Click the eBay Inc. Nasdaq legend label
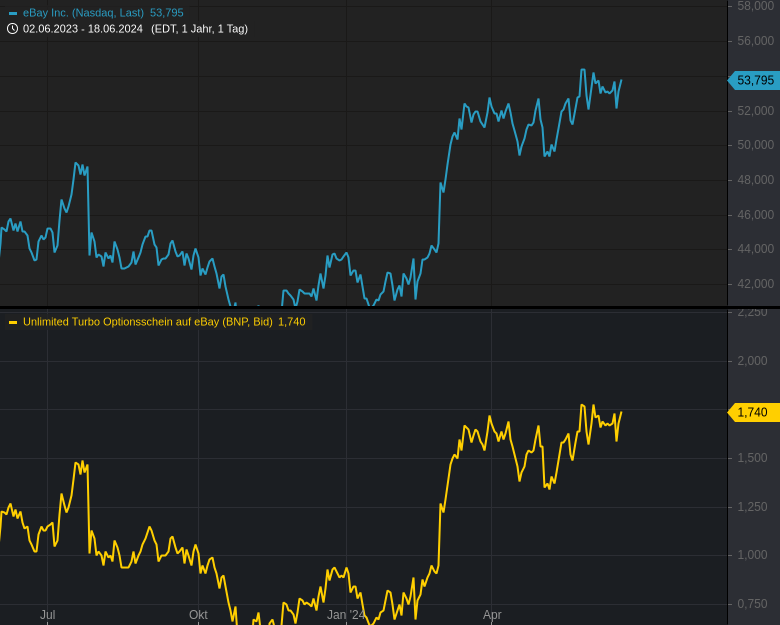Image resolution: width=780 pixels, height=625 pixels. click(83, 13)
